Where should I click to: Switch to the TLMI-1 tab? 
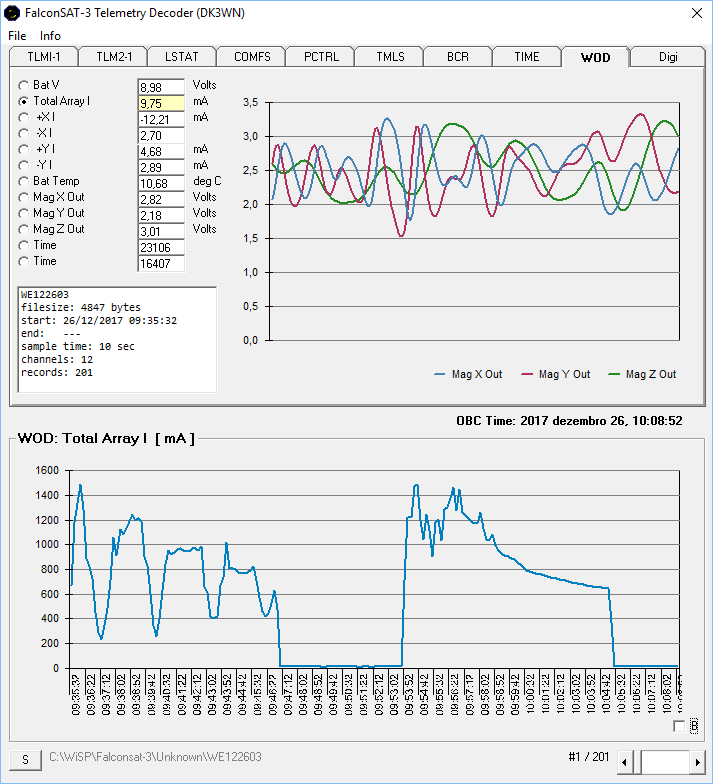[x=42, y=57]
